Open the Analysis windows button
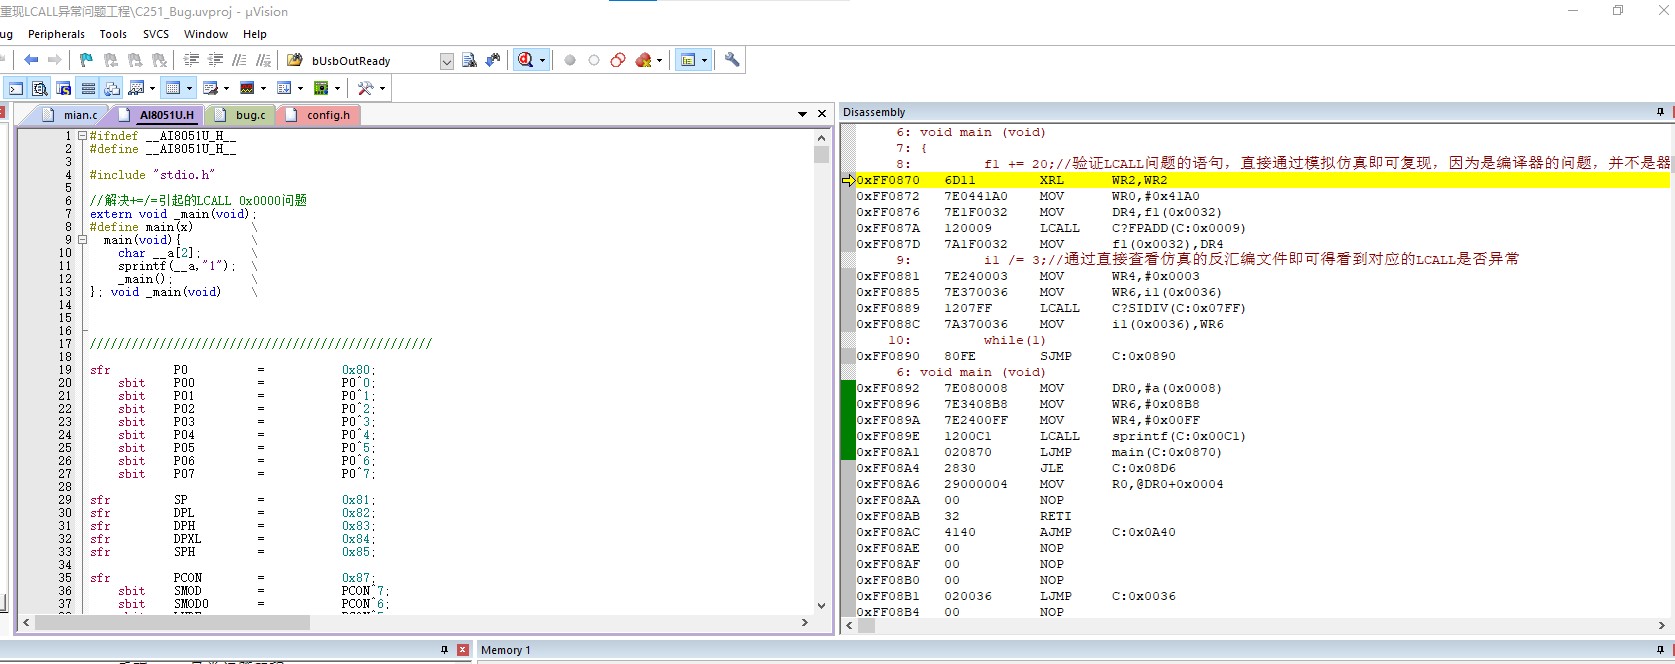1675x664 pixels. tap(247, 88)
